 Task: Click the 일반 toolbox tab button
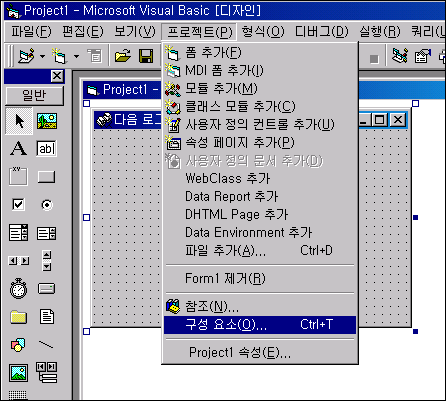pyautogui.click(x=34, y=96)
